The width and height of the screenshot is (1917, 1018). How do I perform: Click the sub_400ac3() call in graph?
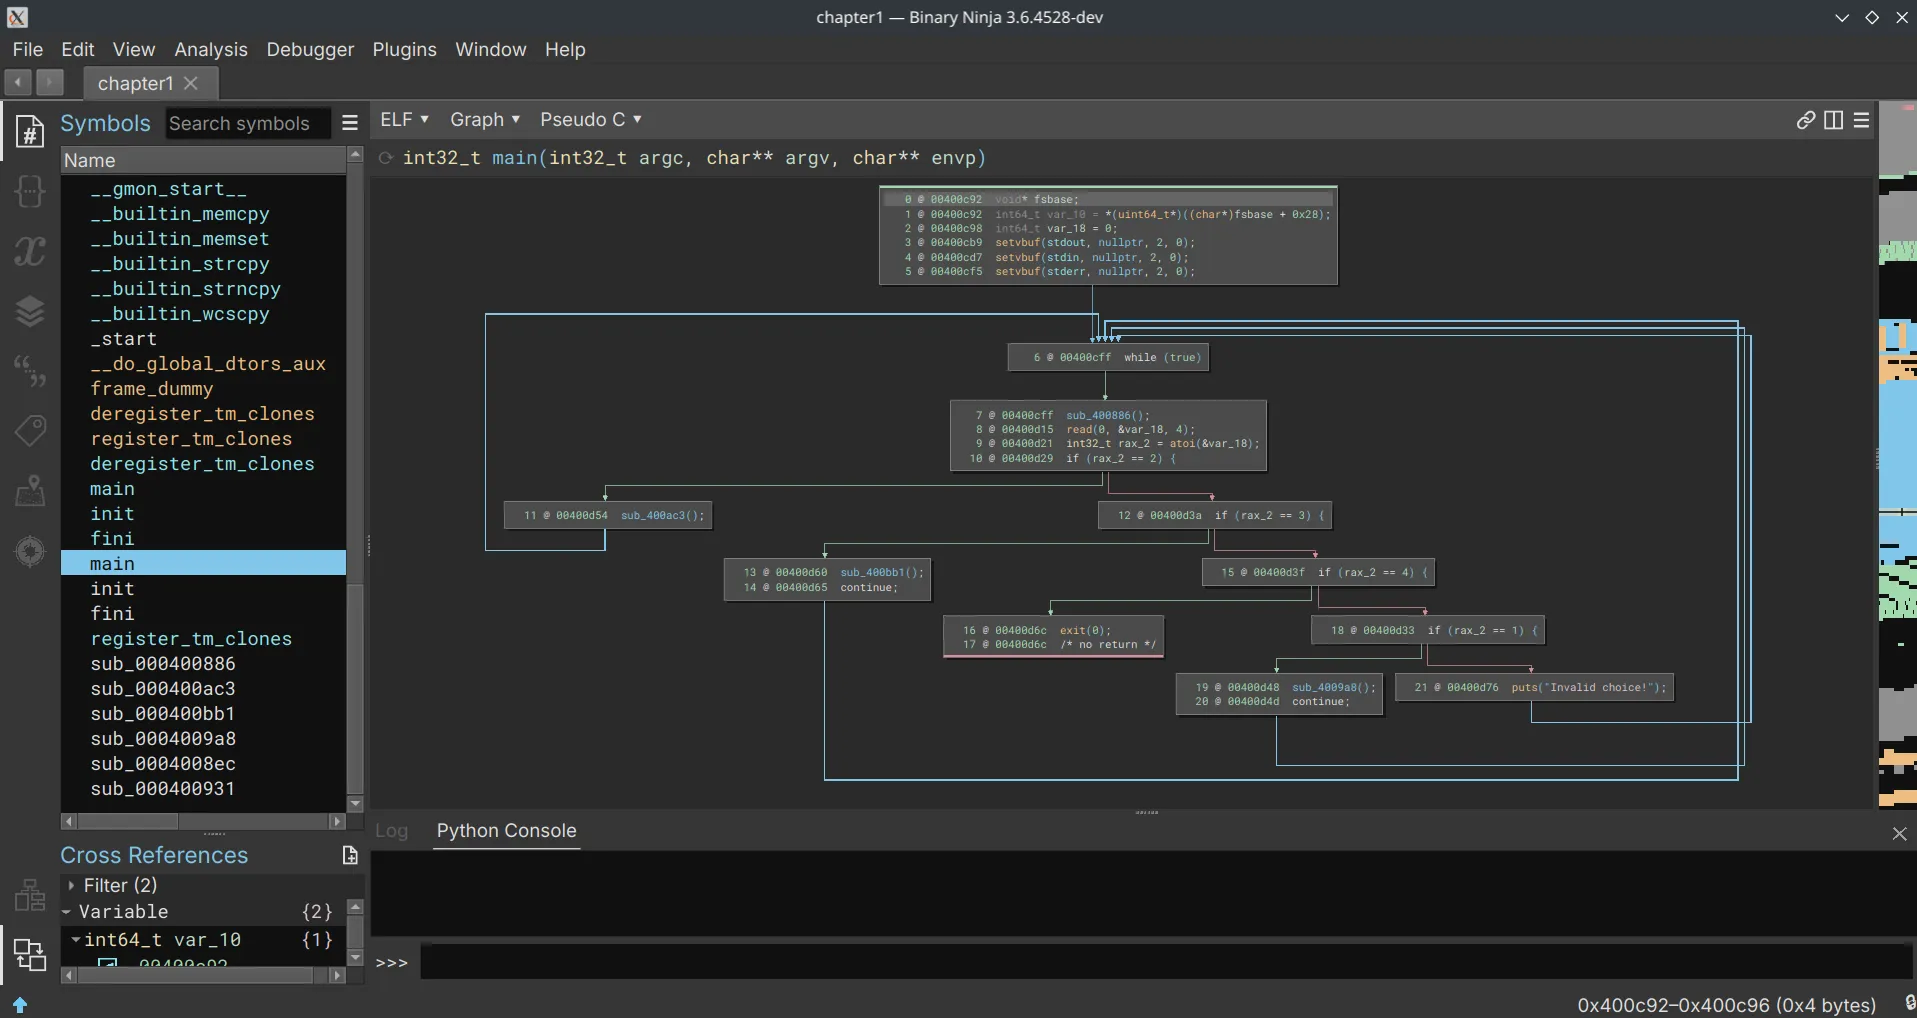[x=662, y=516]
